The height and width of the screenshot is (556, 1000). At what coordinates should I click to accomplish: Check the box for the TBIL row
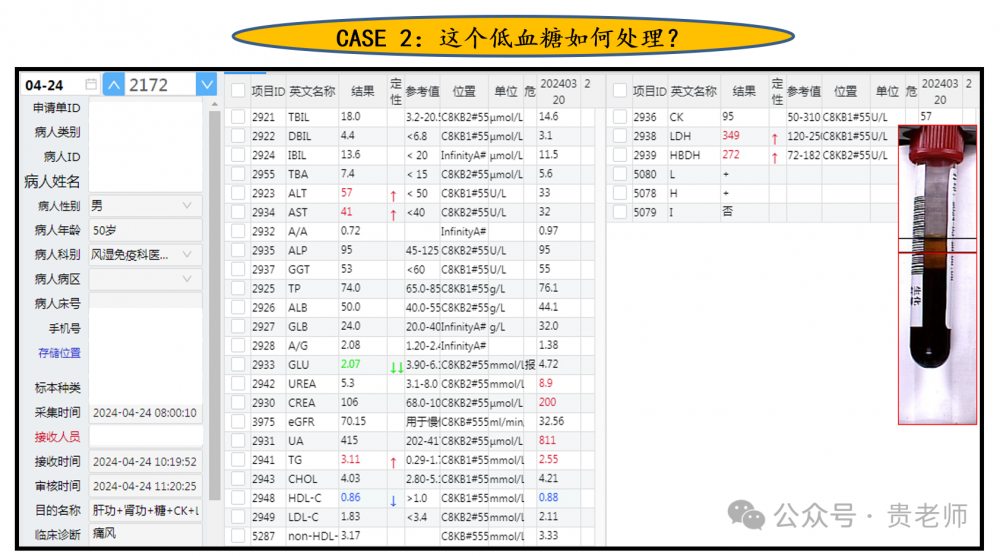point(237,117)
